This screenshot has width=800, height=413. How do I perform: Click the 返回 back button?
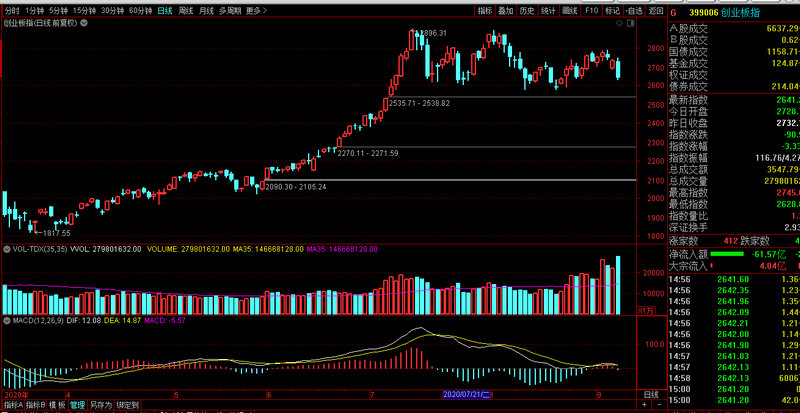point(655,10)
